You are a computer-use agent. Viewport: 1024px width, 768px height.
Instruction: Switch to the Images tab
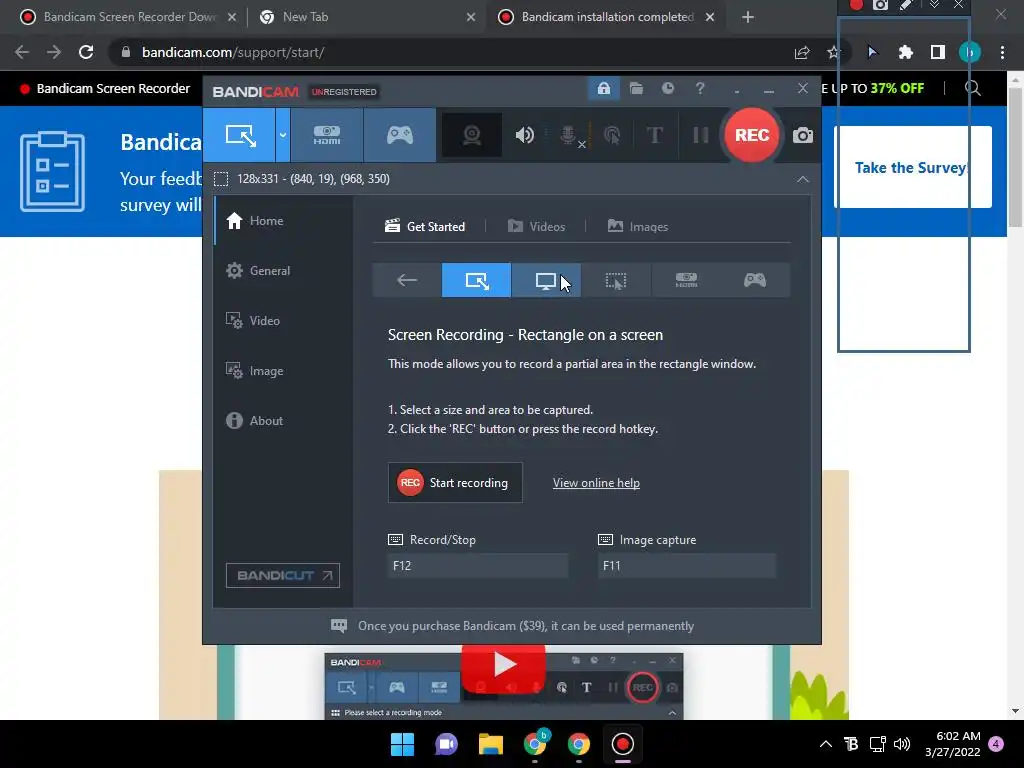637,227
